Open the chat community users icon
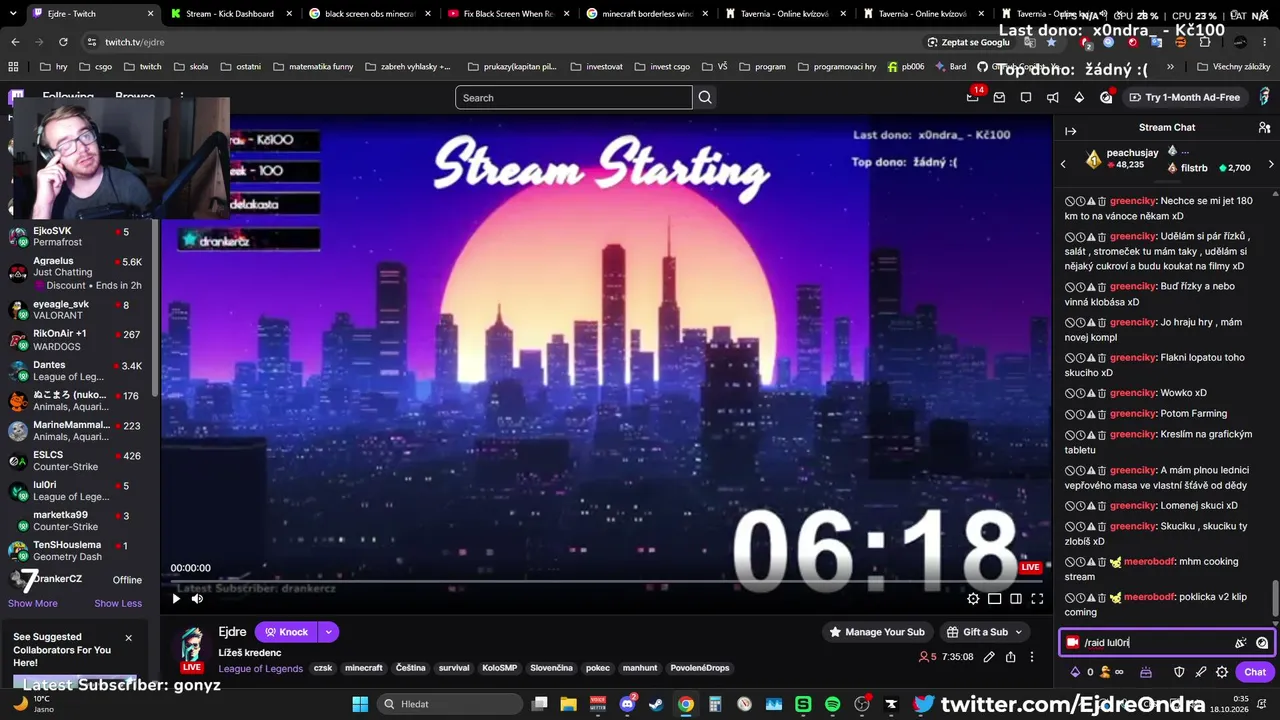Screen dimensions: 1280x720 pyautogui.click(x=1264, y=128)
